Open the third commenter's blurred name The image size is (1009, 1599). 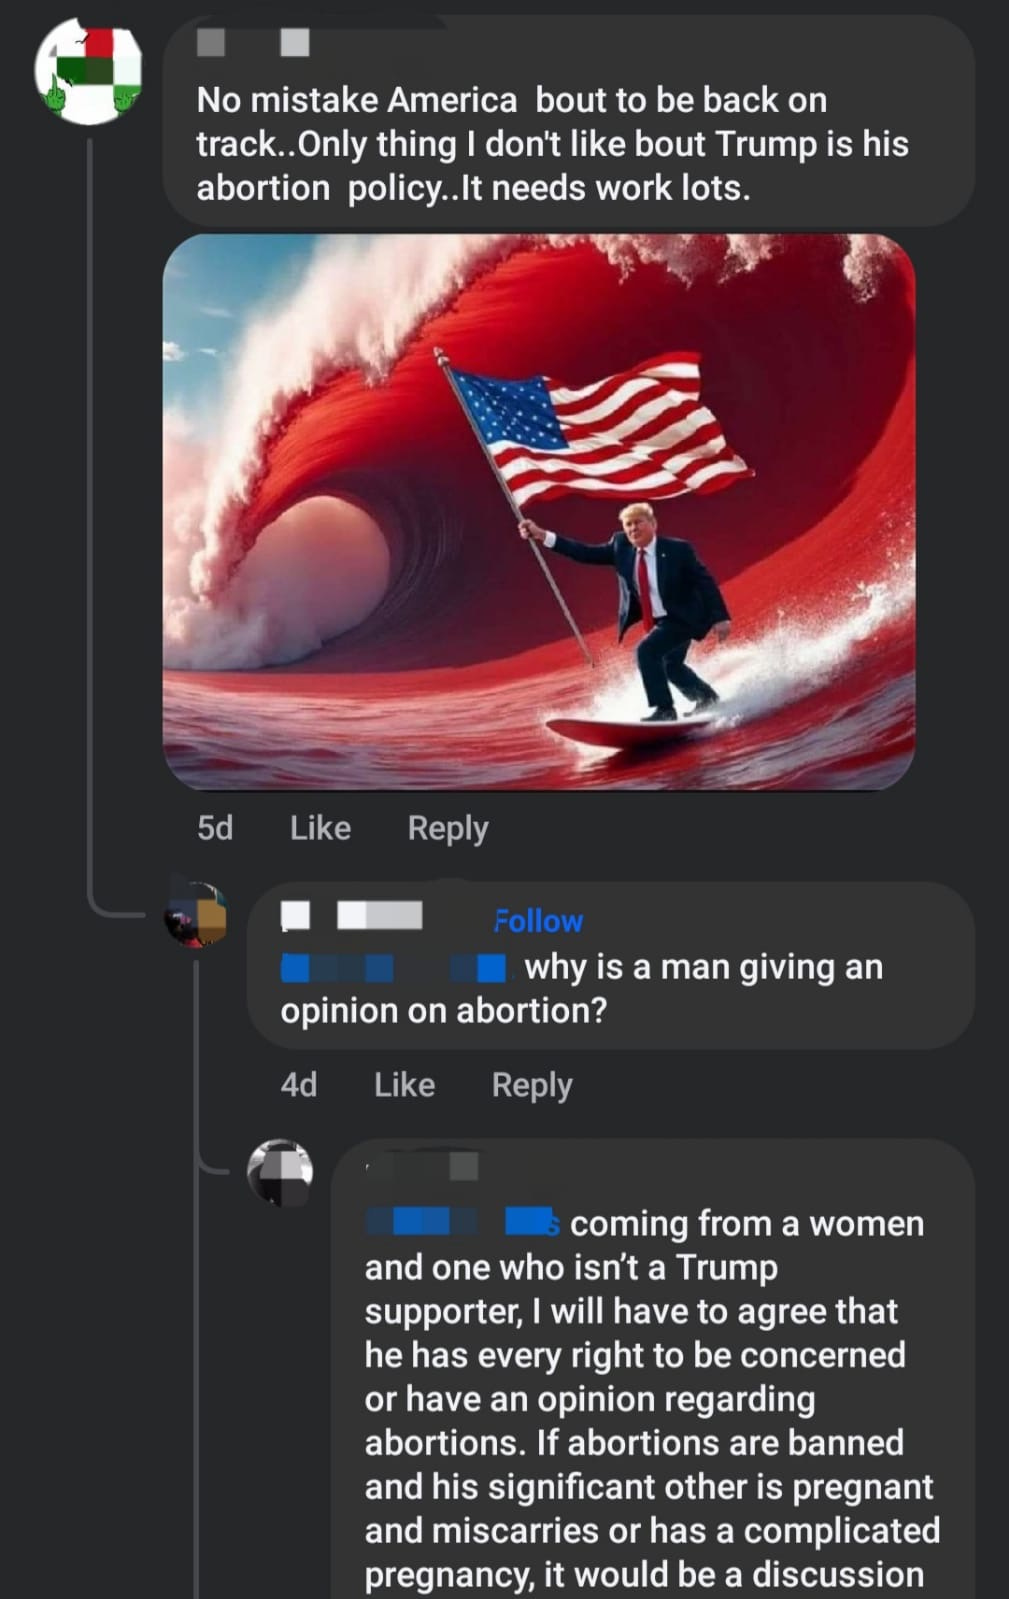pyautogui.click(x=422, y=1166)
